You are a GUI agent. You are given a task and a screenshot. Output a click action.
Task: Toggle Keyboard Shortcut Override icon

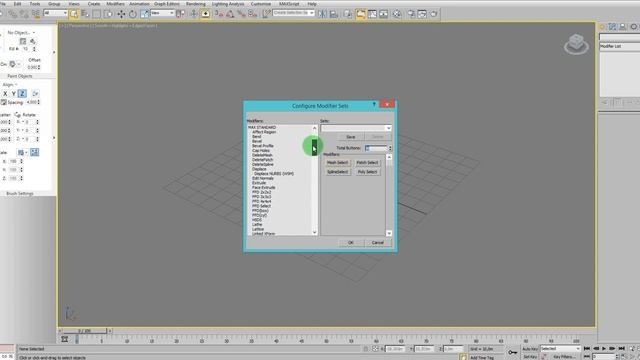(205, 14)
